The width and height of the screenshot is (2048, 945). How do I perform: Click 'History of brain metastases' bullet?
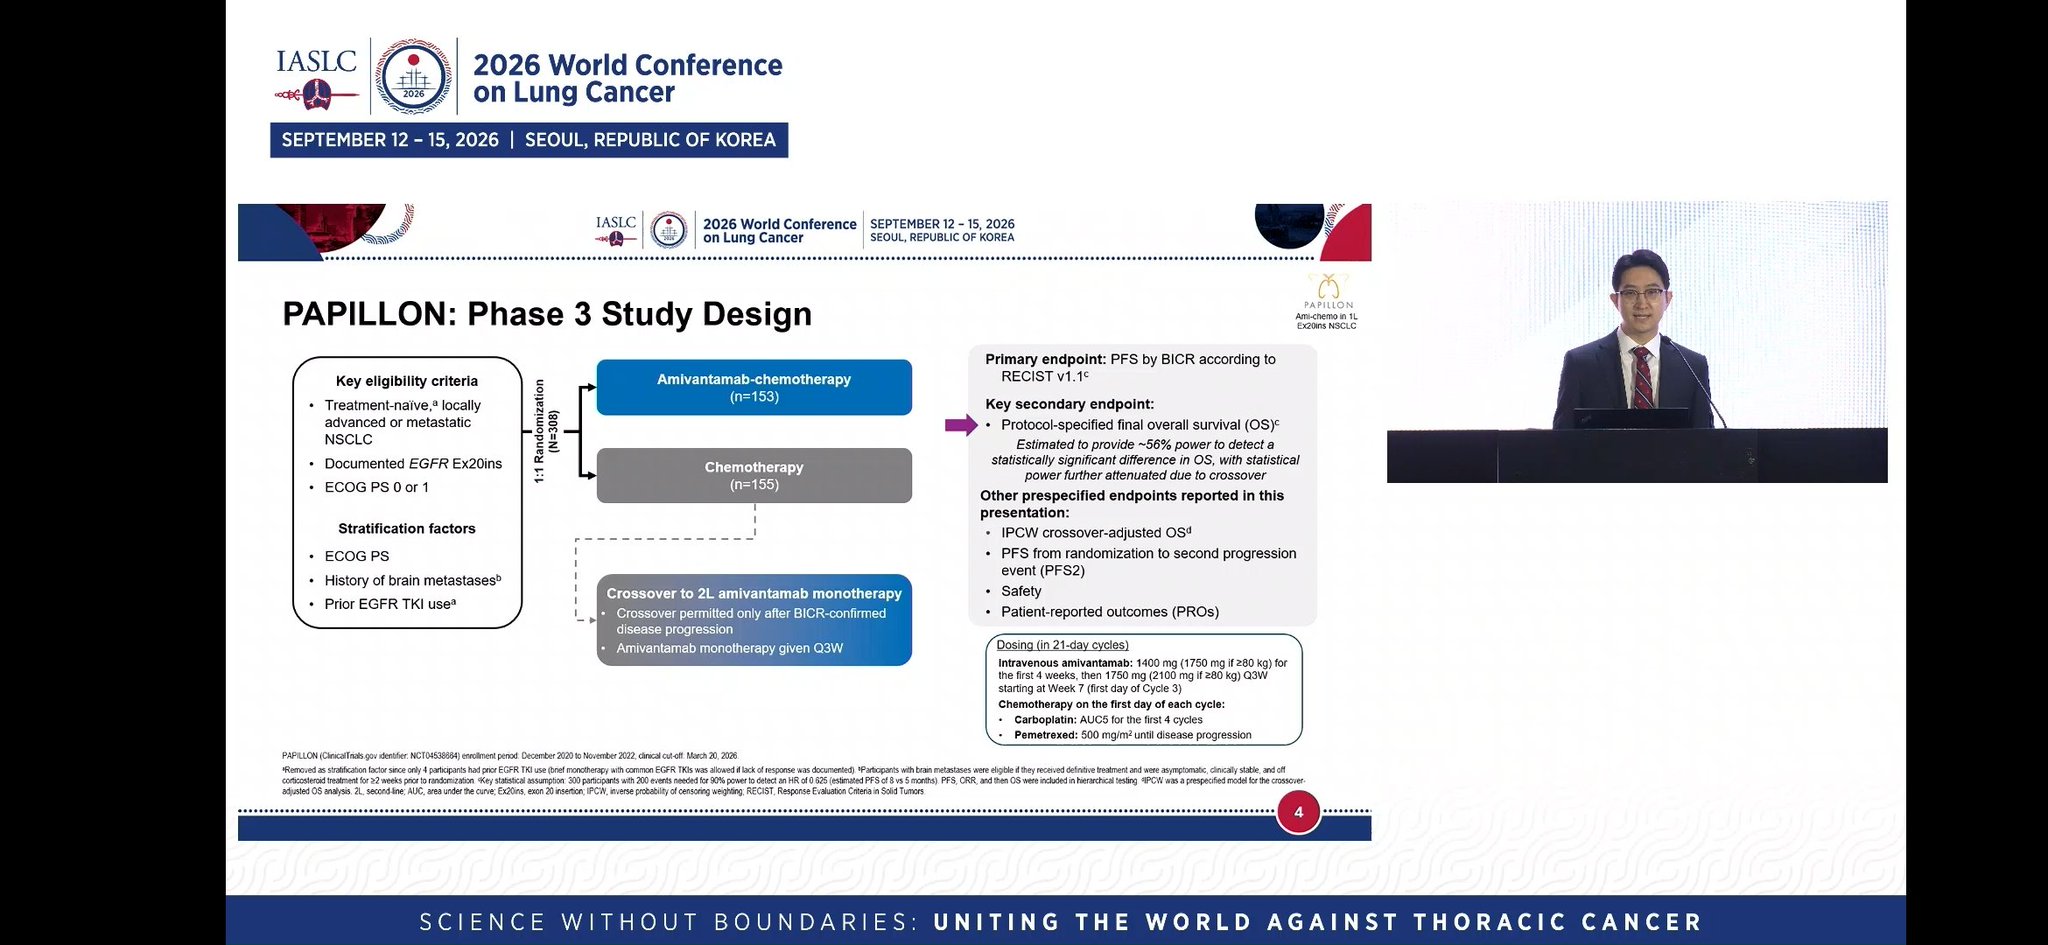point(413,580)
